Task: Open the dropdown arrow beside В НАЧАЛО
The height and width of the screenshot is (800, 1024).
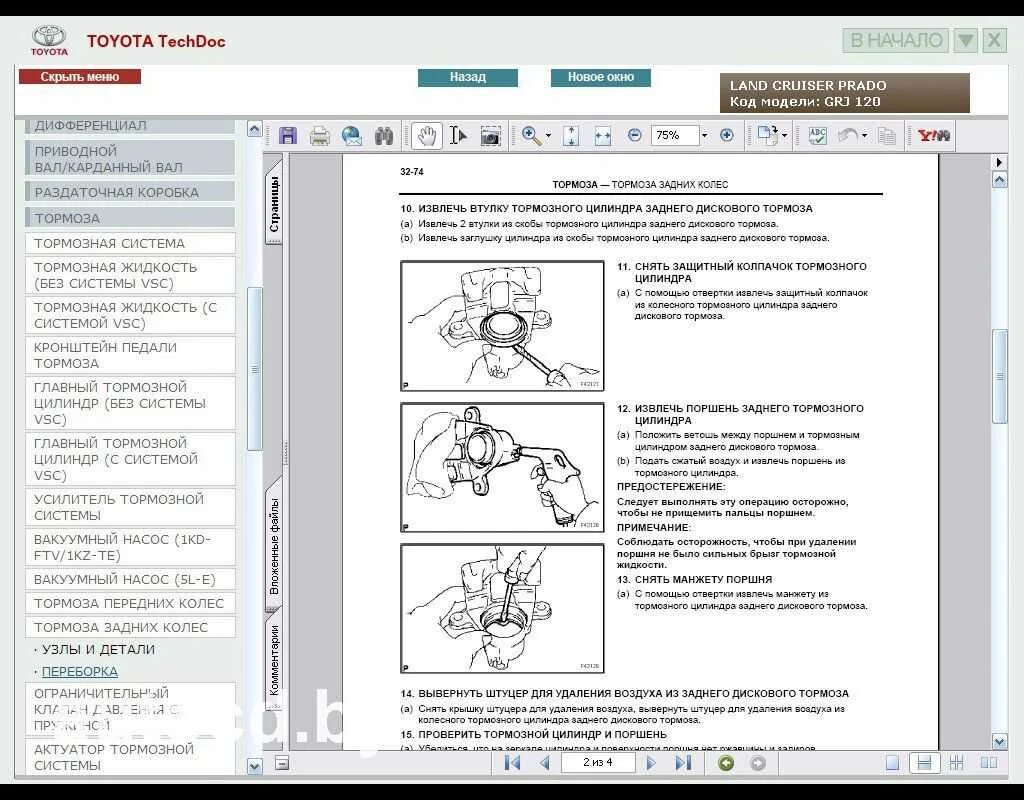Action: click(x=965, y=40)
